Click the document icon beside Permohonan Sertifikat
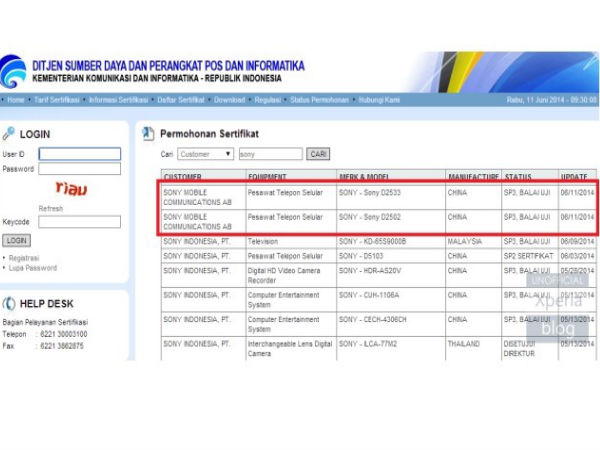 pyautogui.click(x=148, y=134)
